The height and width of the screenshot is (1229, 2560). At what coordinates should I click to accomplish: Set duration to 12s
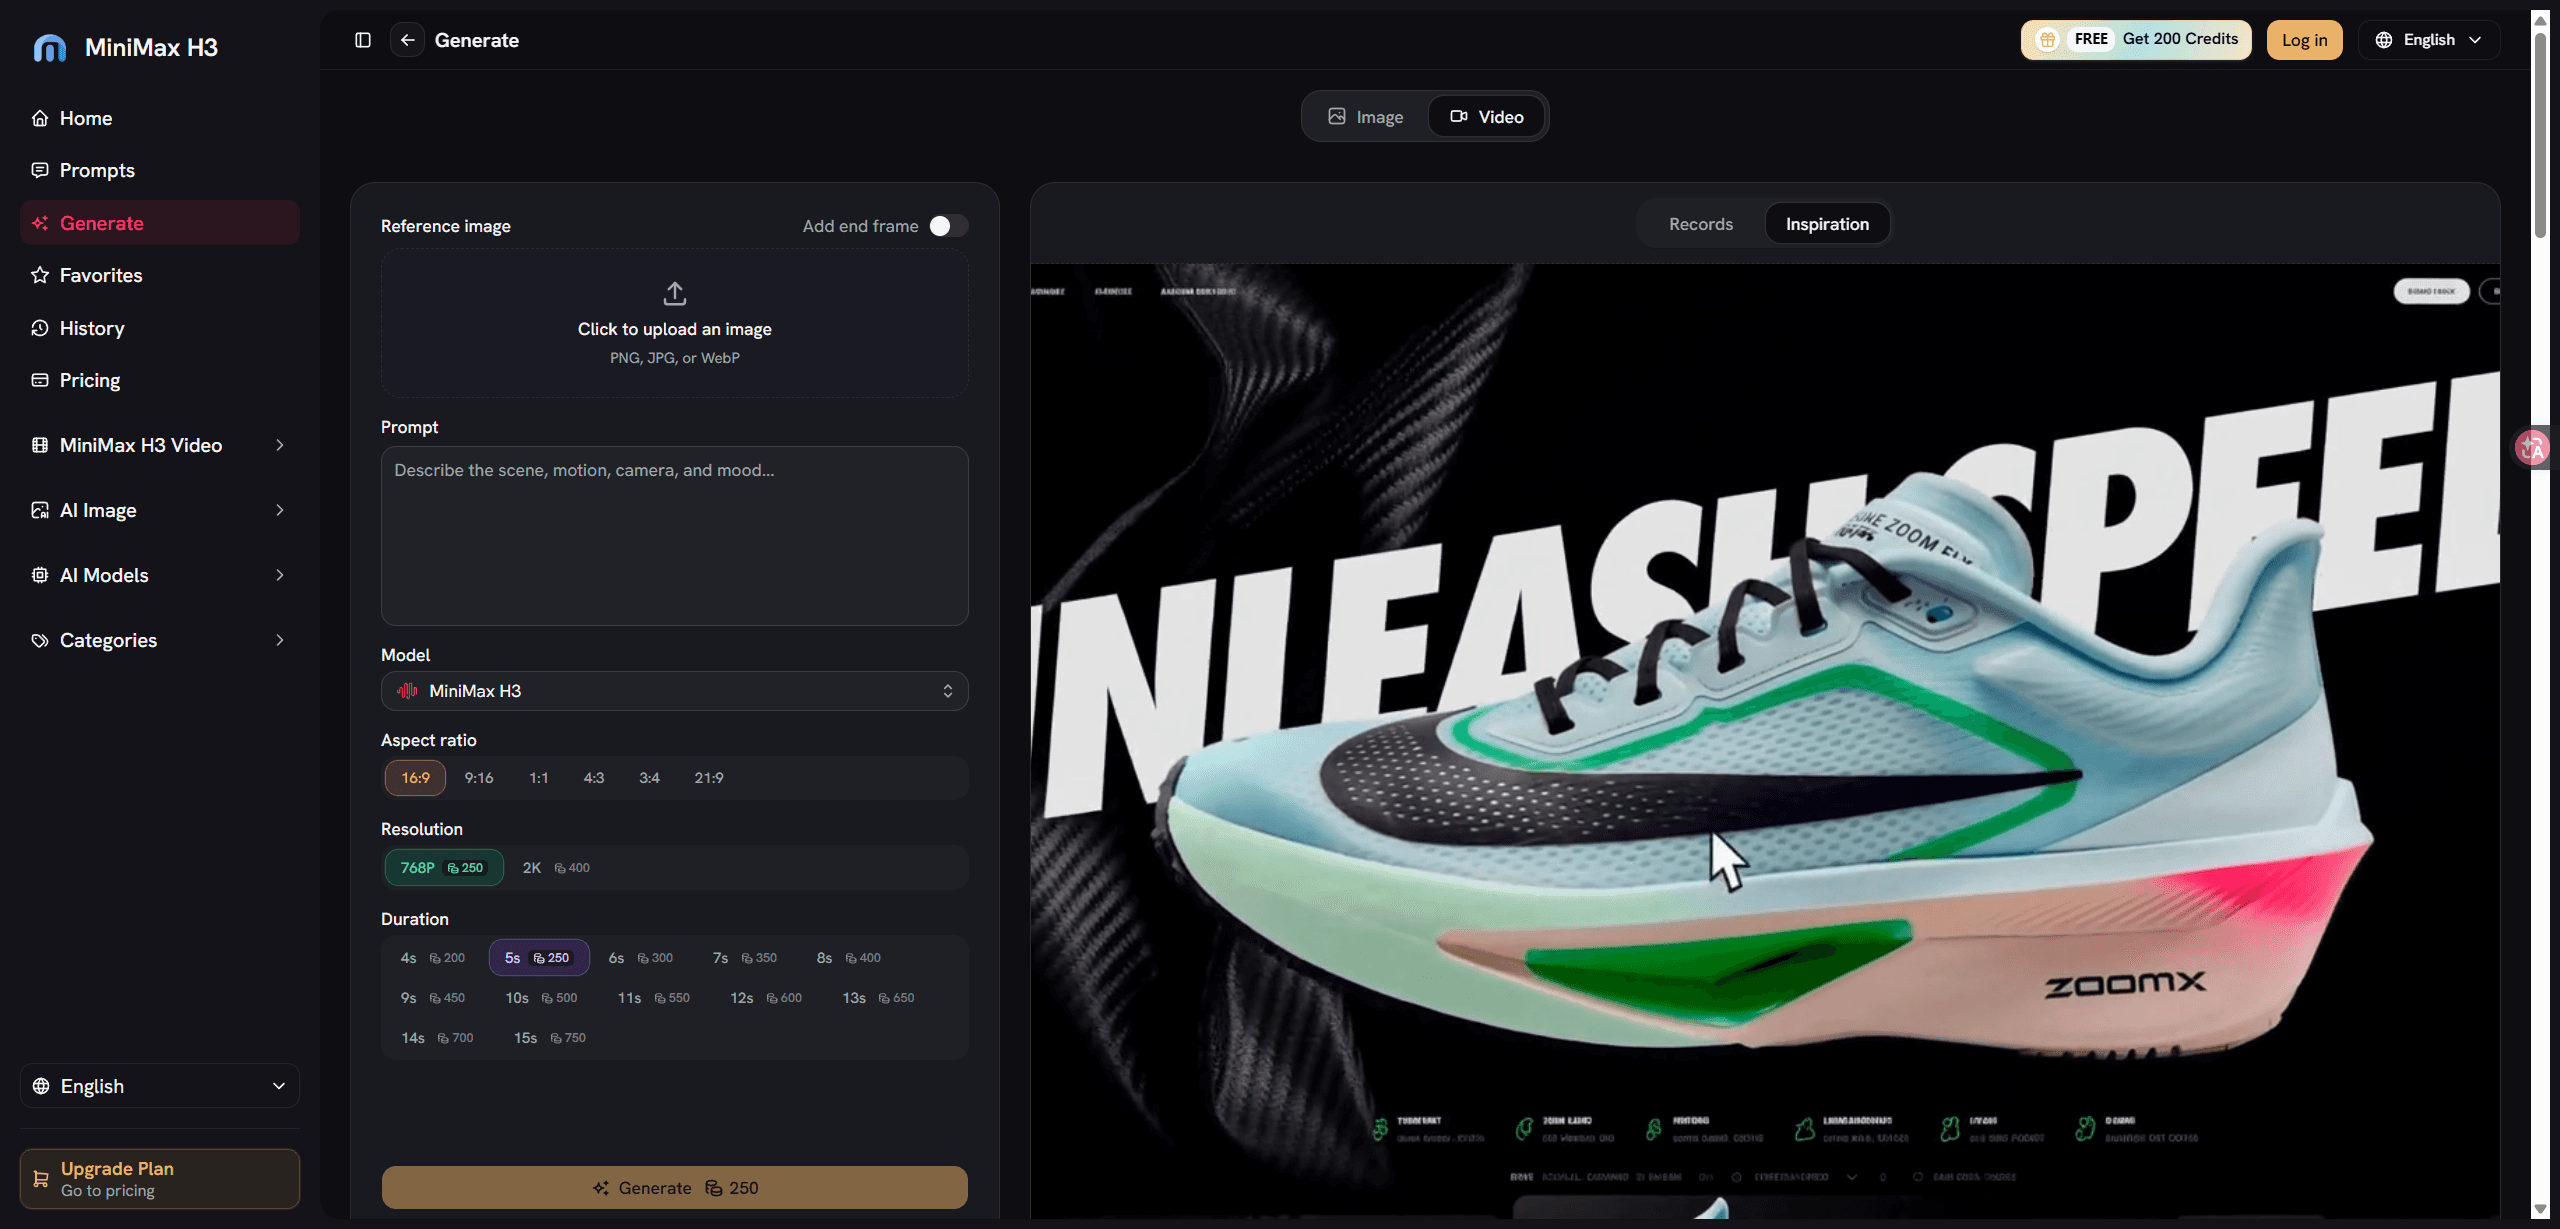click(766, 998)
